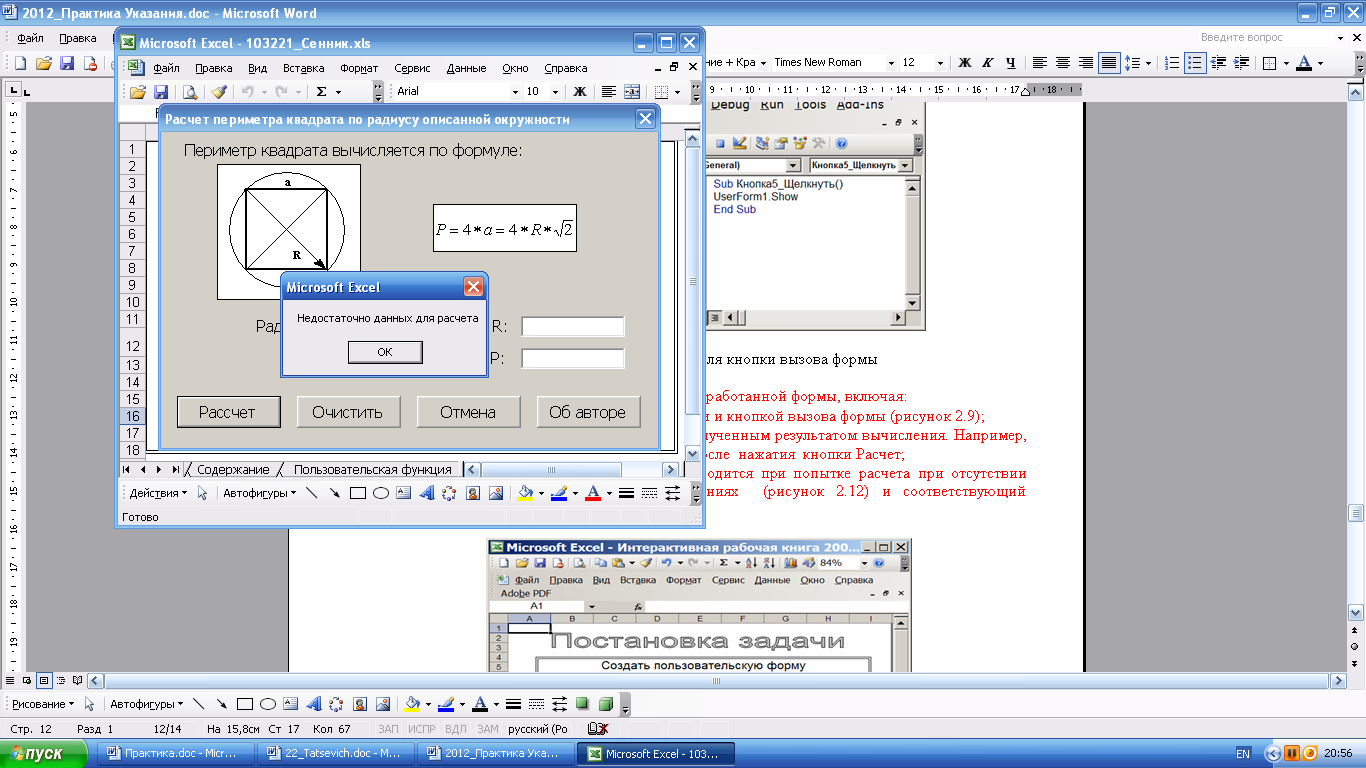Select Line tool in Word drawing toolbar
The width and height of the screenshot is (1366, 768).
click(198, 704)
